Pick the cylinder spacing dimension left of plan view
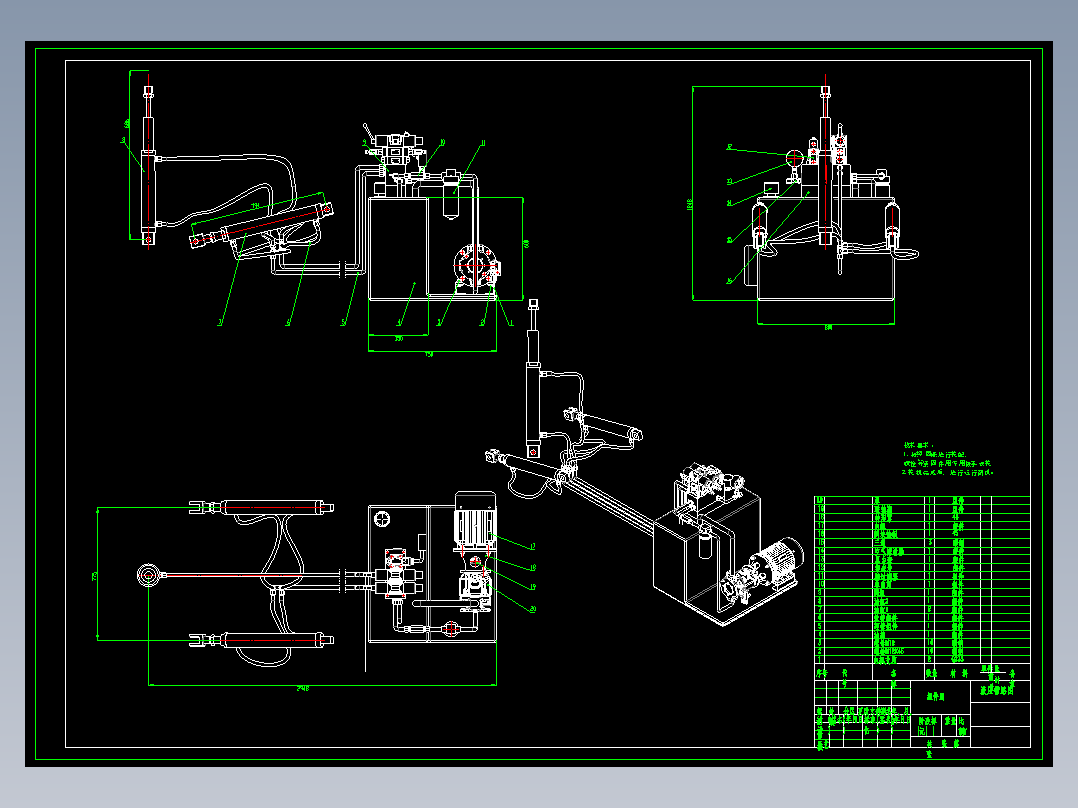 [x=94, y=576]
